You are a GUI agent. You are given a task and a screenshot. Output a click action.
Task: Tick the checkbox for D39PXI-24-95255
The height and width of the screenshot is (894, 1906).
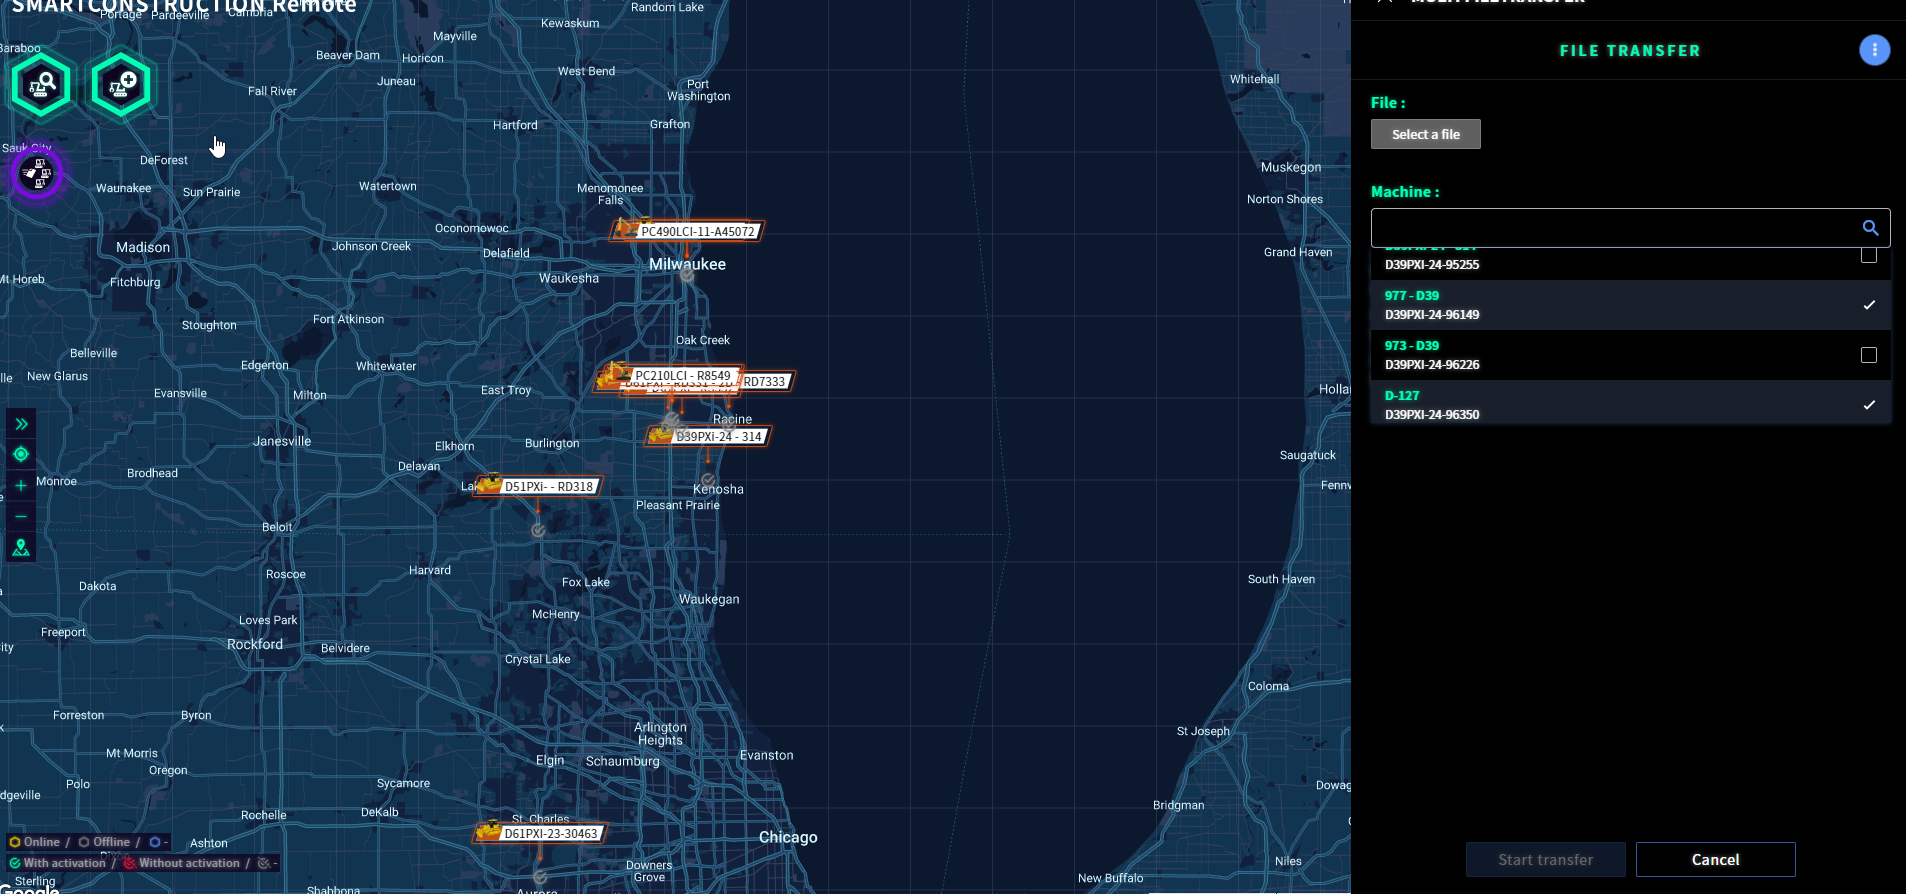click(x=1868, y=257)
